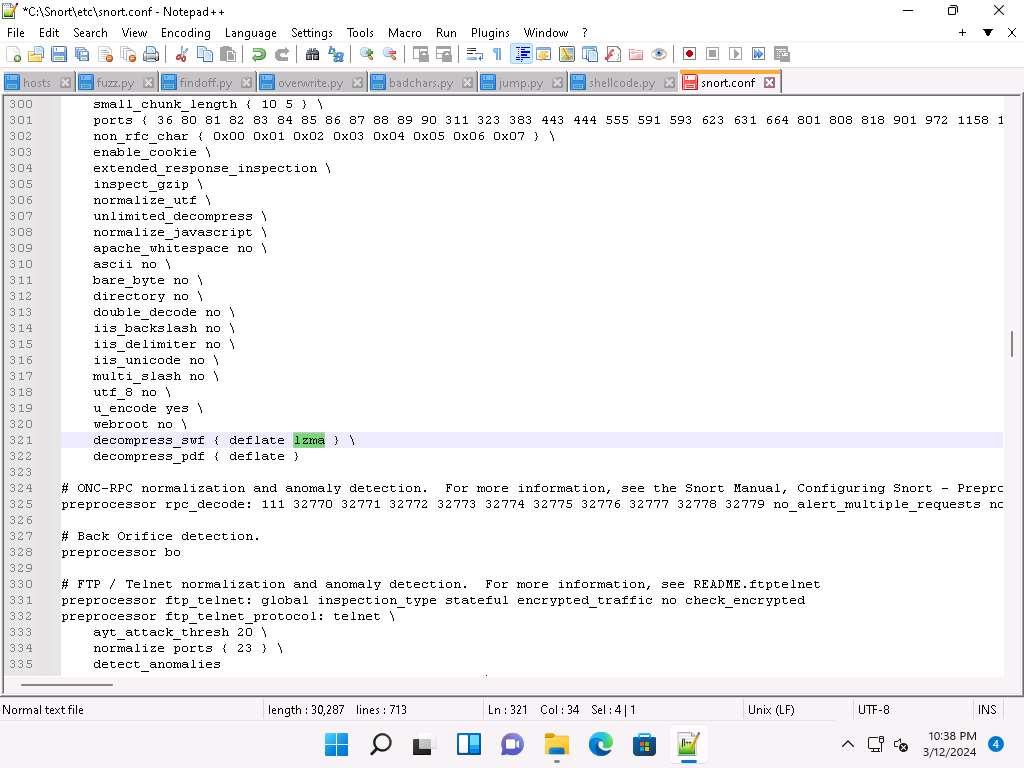Enable synchronized vertical scrolling
The image size is (1024, 768).
[x=421, y=54]
